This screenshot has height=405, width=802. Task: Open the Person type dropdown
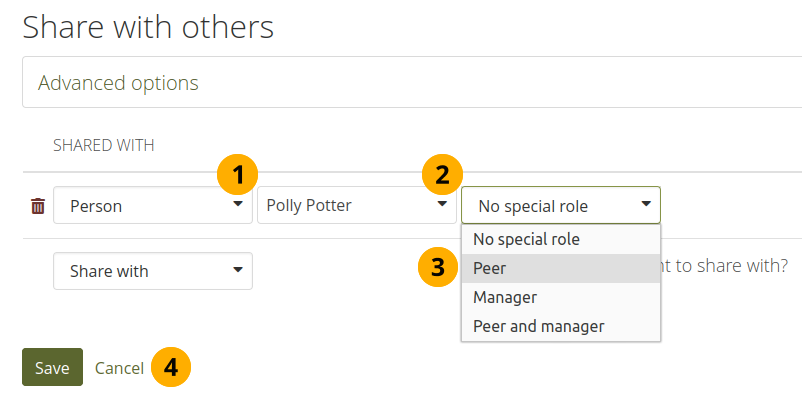coord(152,206)
